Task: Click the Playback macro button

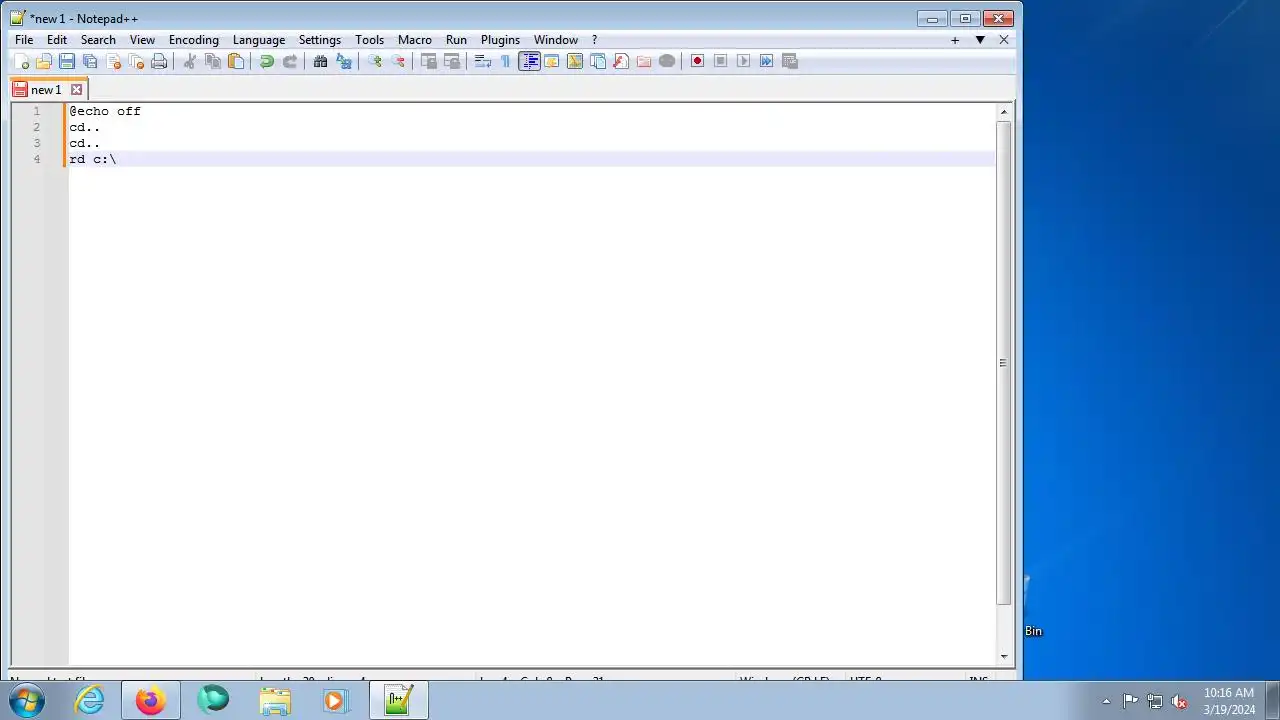Action: pyautogui.click(x=744, y=61)
